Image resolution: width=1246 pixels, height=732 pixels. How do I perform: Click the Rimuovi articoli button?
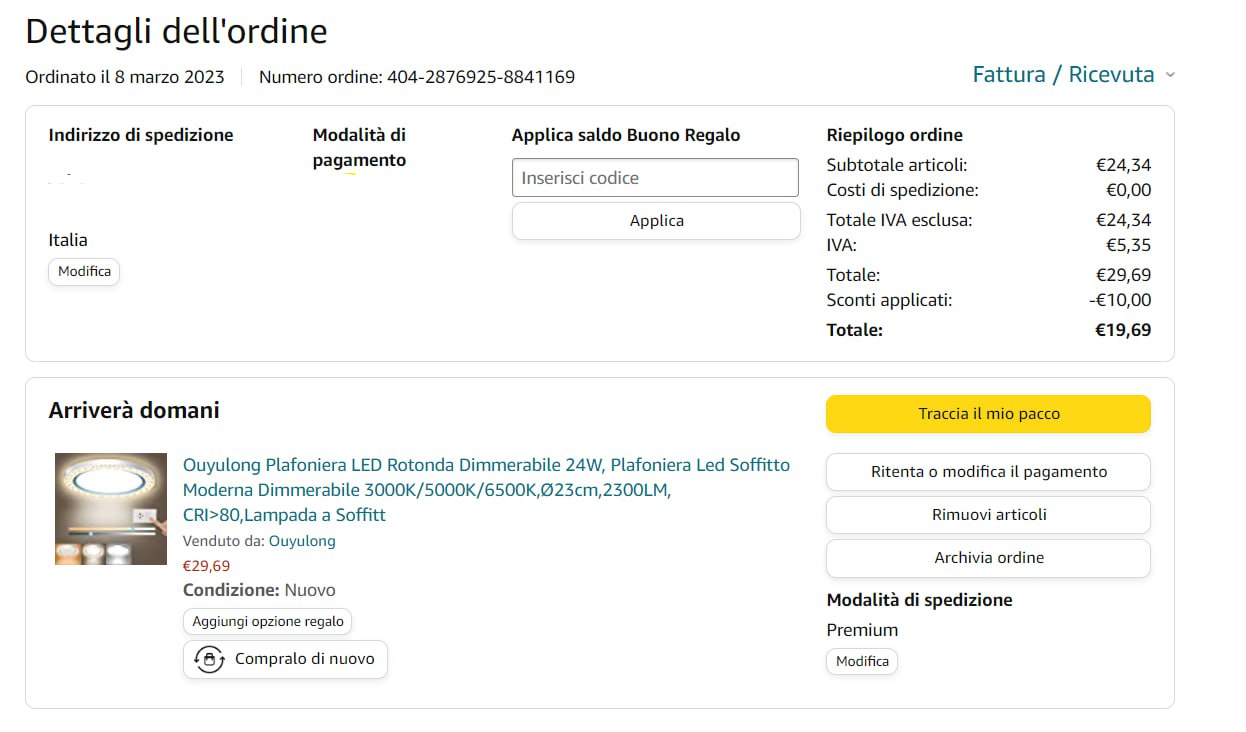pos(988,515)
